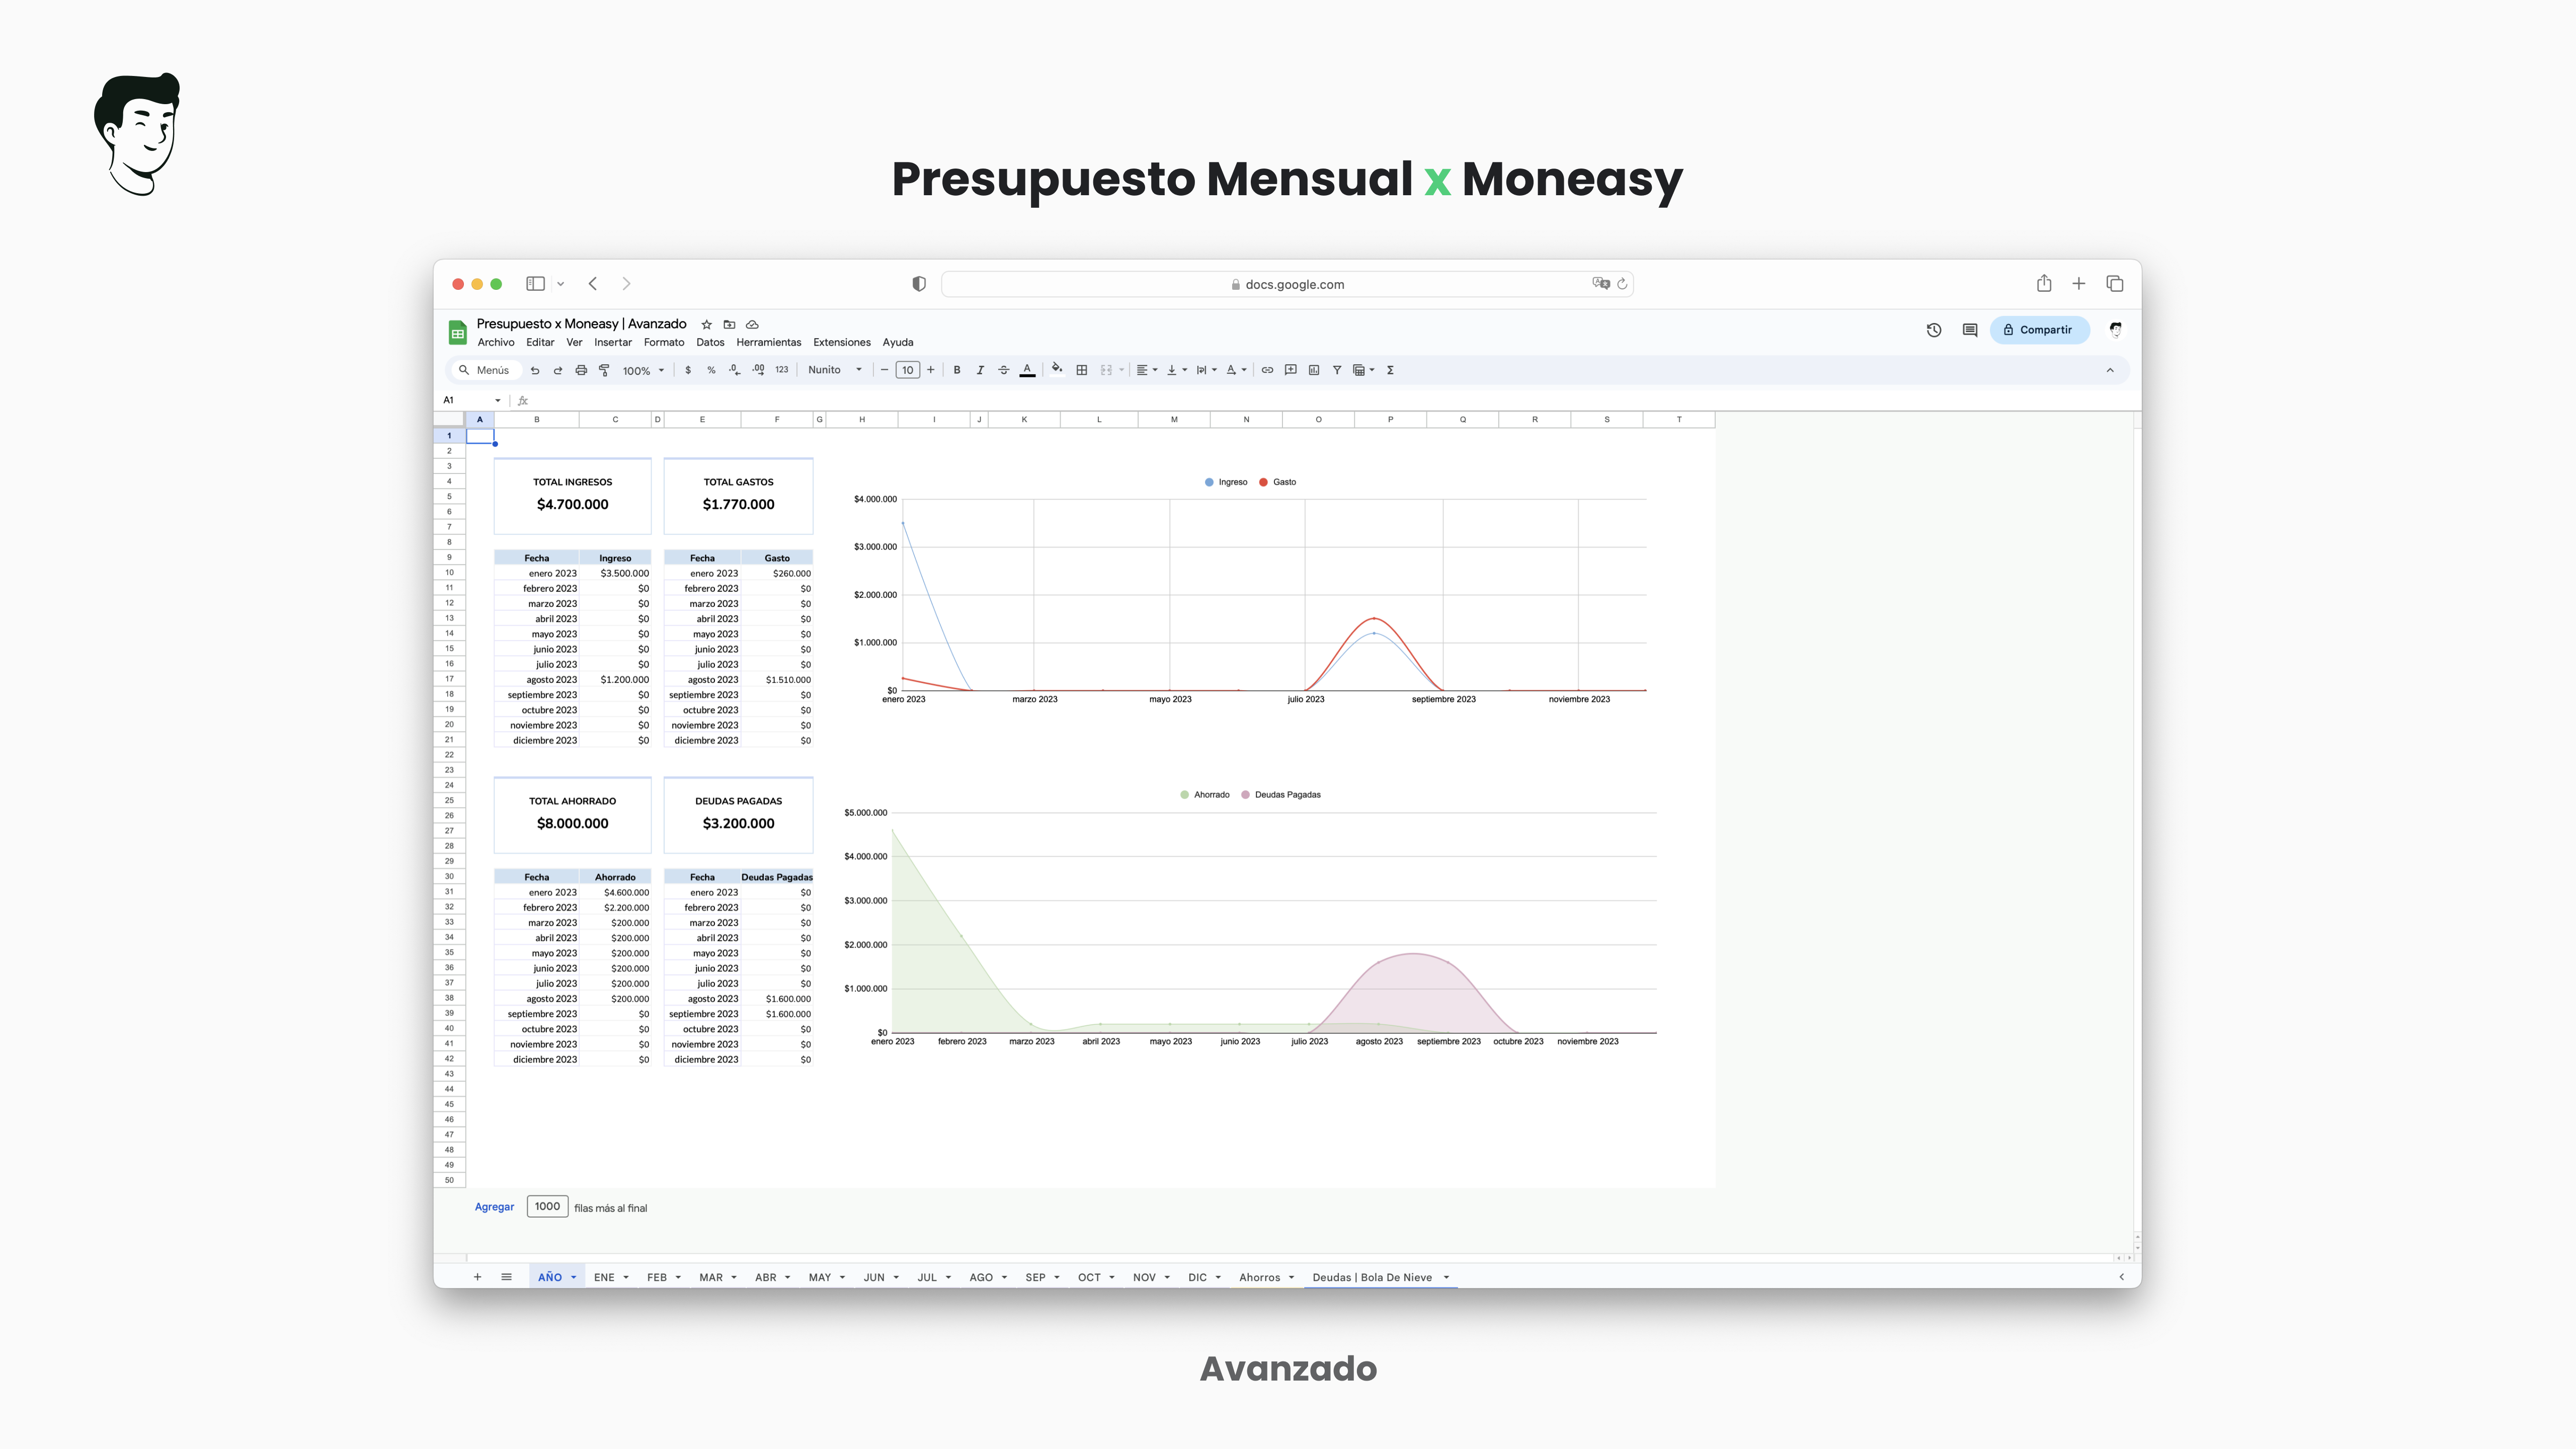The width and height of the screenshot is (2576, 1449).
Task: Open the Nunito font dropdown
Action: coord(835,370)
